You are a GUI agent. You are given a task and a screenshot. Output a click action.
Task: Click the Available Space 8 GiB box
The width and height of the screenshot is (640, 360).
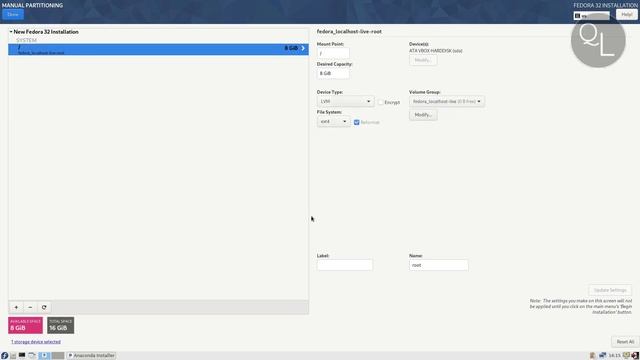pos(25,325)
